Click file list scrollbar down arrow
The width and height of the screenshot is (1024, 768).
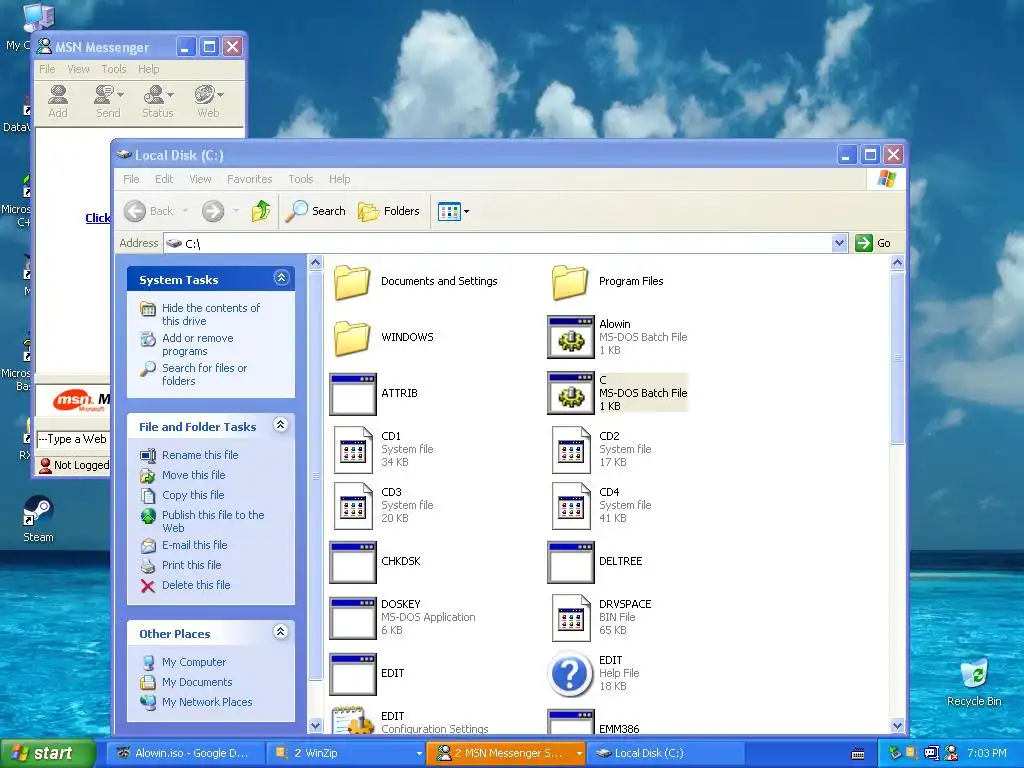coord(897,726)
